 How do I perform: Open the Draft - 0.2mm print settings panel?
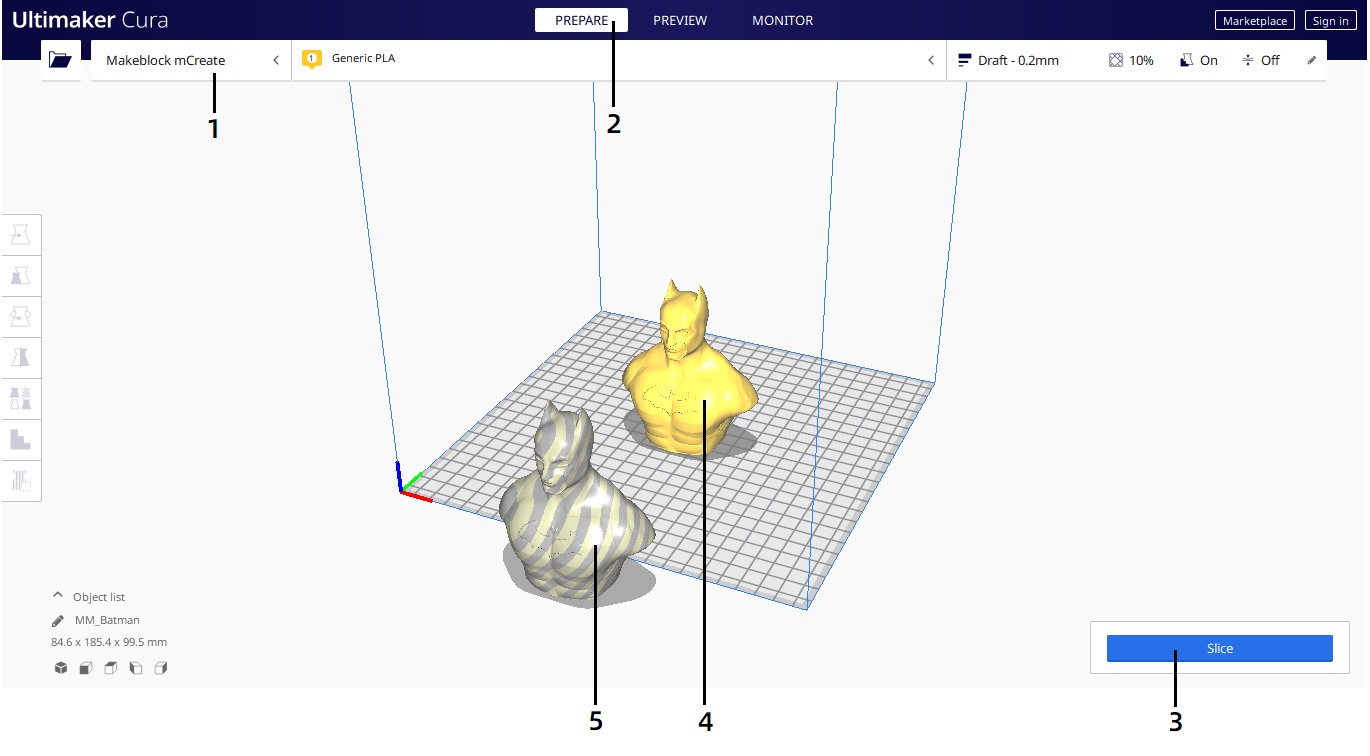pyautogui.click(x=1137, y=60)
